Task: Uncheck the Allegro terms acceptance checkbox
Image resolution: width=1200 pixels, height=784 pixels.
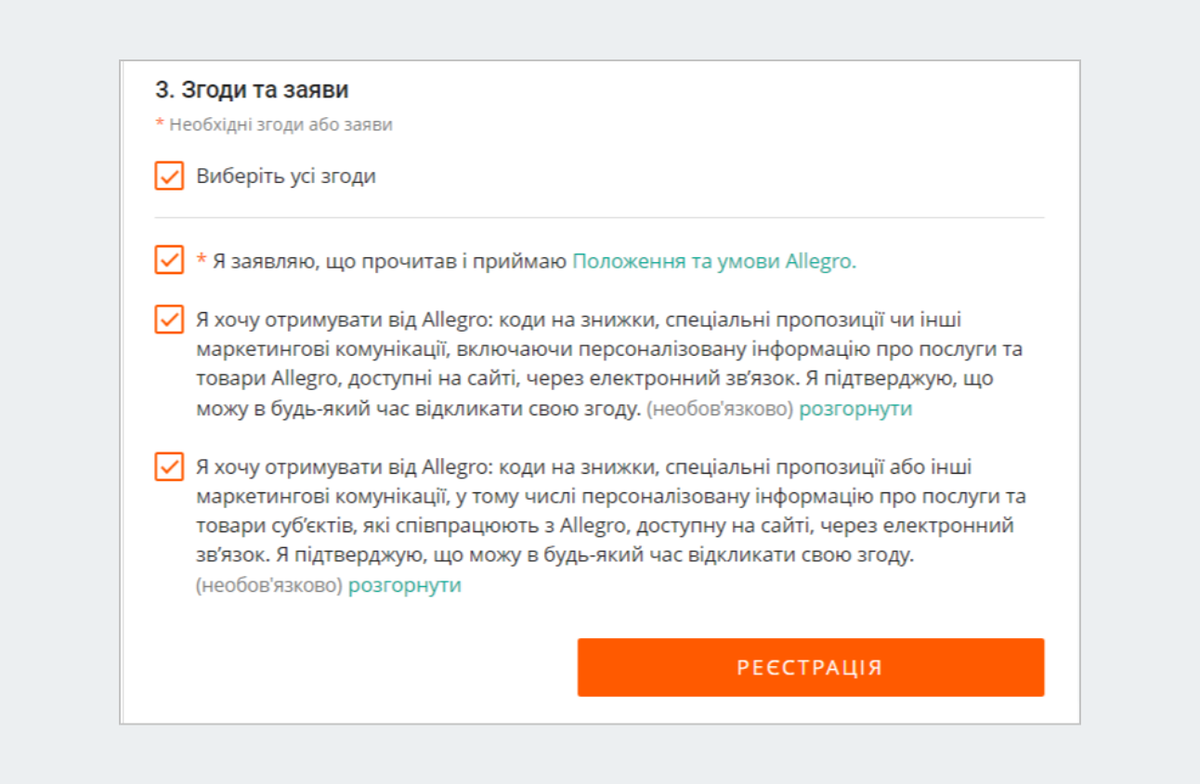Action: click(x=169, y=260)
